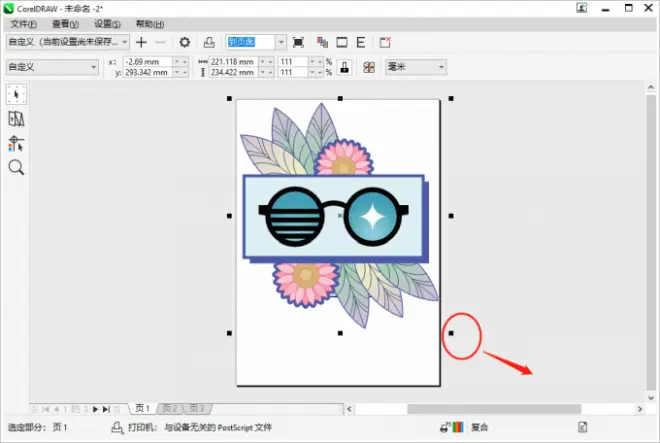Click the plus icon to save print style

pos(141,42)
